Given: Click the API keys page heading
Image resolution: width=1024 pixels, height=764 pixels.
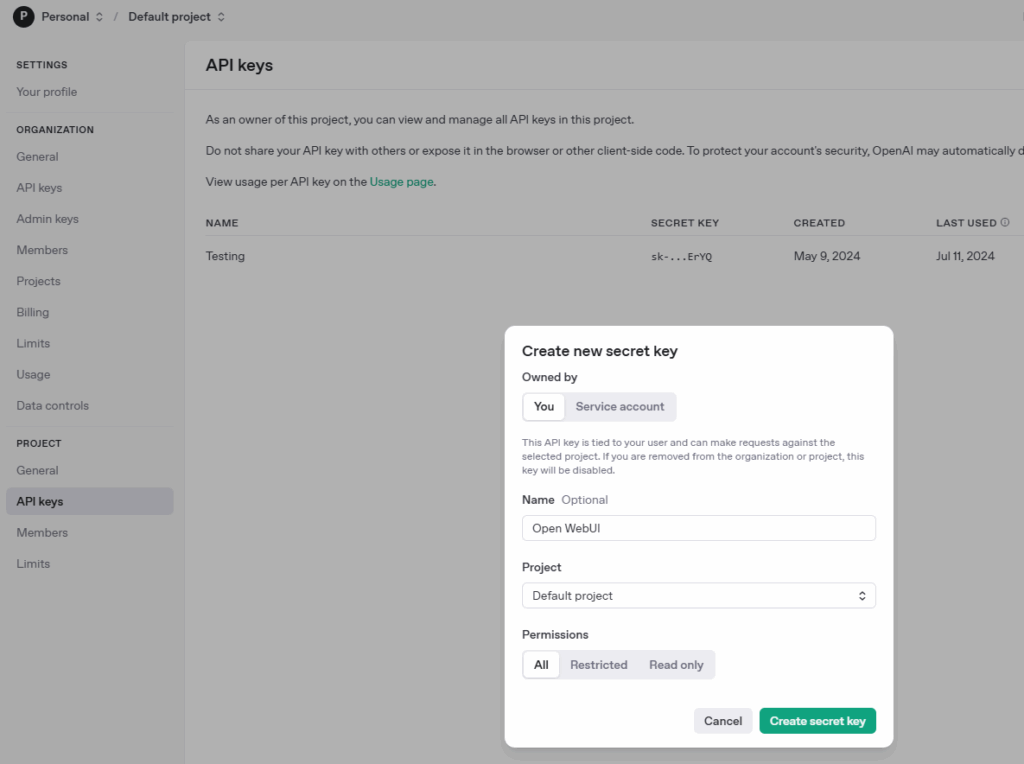Looking at the screenshot, I should pyautogui.click(x=239, y=65).
